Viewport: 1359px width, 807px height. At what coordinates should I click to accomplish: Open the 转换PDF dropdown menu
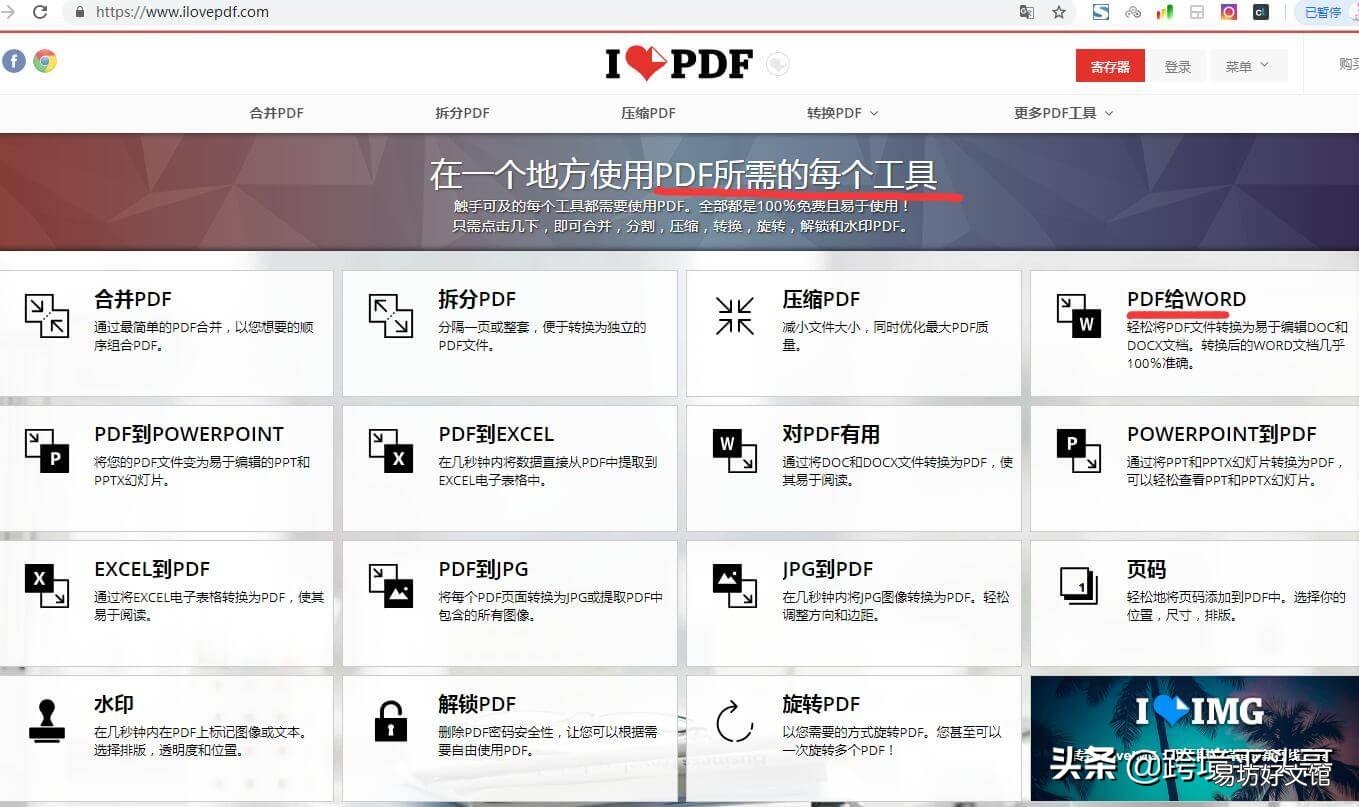click(842, 113)
